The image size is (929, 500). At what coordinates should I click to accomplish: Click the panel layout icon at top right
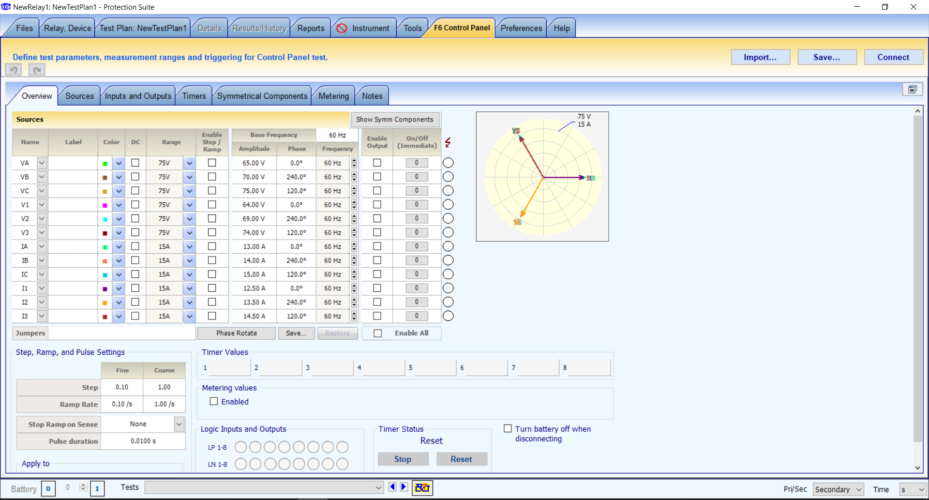pos(914,89)
